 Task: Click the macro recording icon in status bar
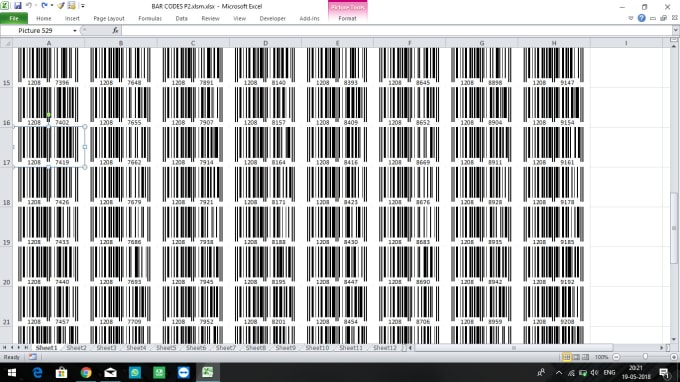click(x=33, y=357)
